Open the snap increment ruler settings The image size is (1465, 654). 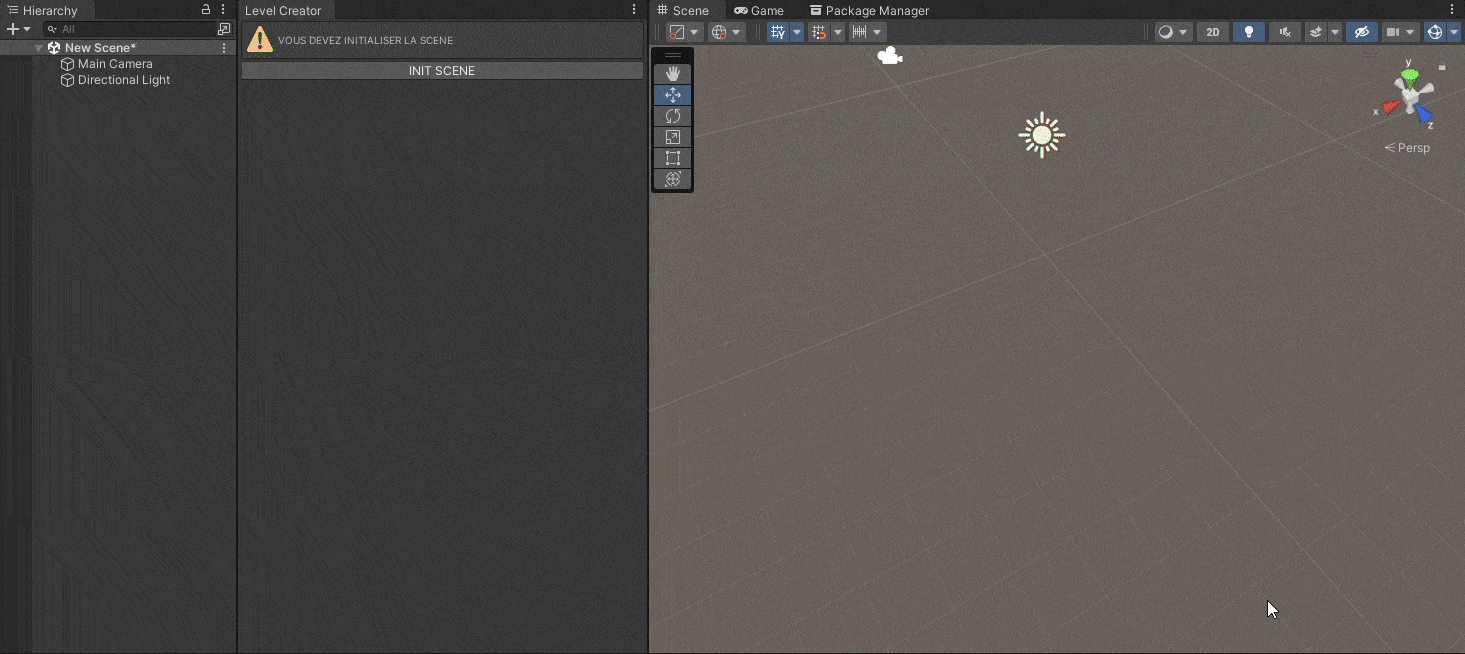(x=859, y=32)
